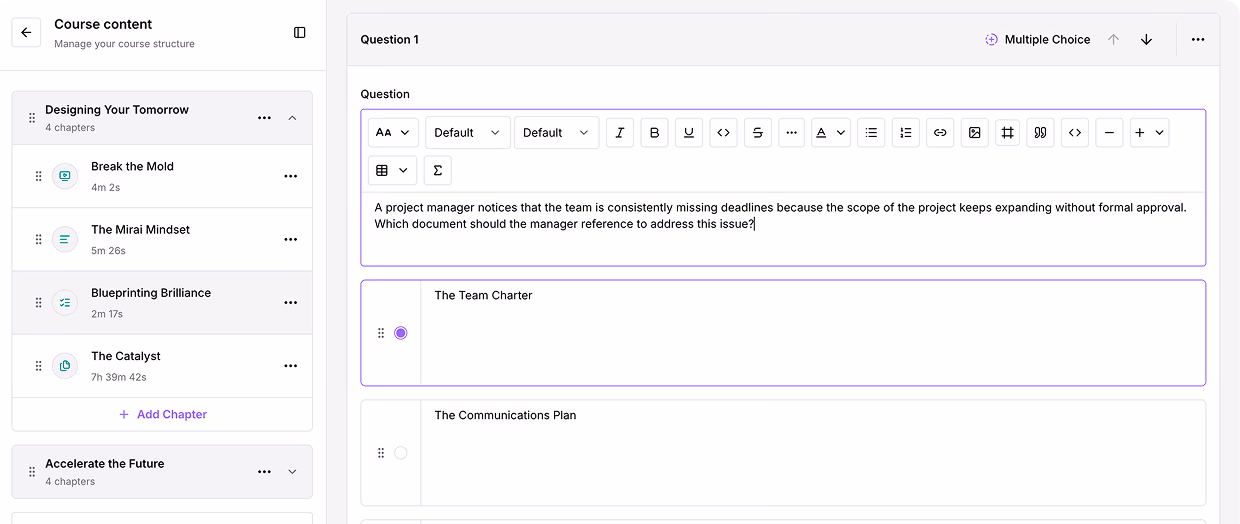Open more formatting options ellipsis in editor toolbar
1240x524 pixels.
point(792,132)
